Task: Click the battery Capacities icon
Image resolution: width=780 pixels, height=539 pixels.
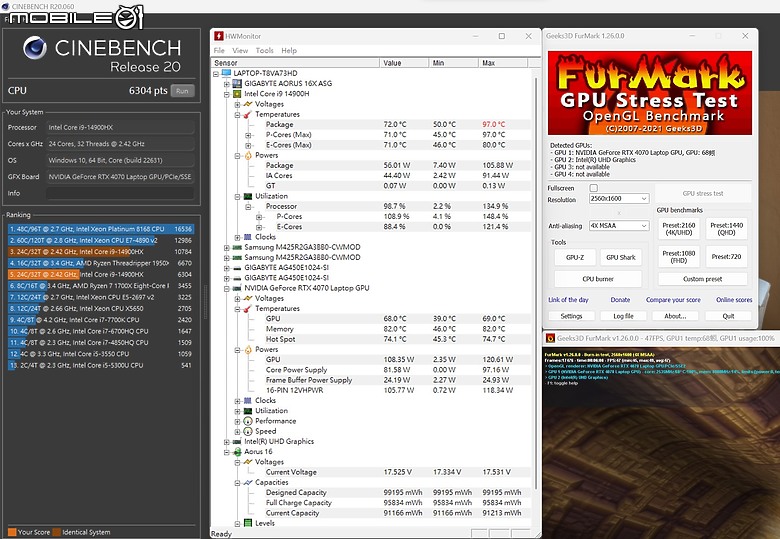Action: (248, 482)
